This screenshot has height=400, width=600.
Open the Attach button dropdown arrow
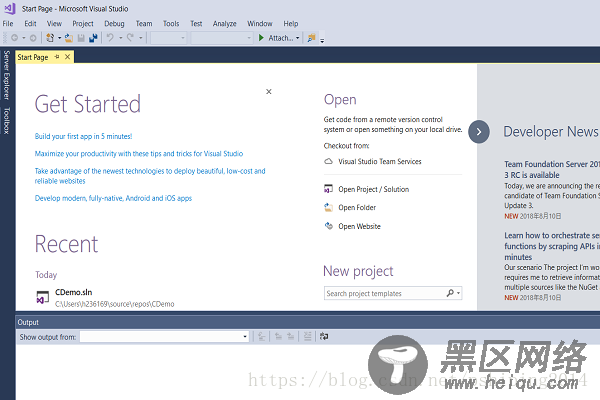click(297, 38)
